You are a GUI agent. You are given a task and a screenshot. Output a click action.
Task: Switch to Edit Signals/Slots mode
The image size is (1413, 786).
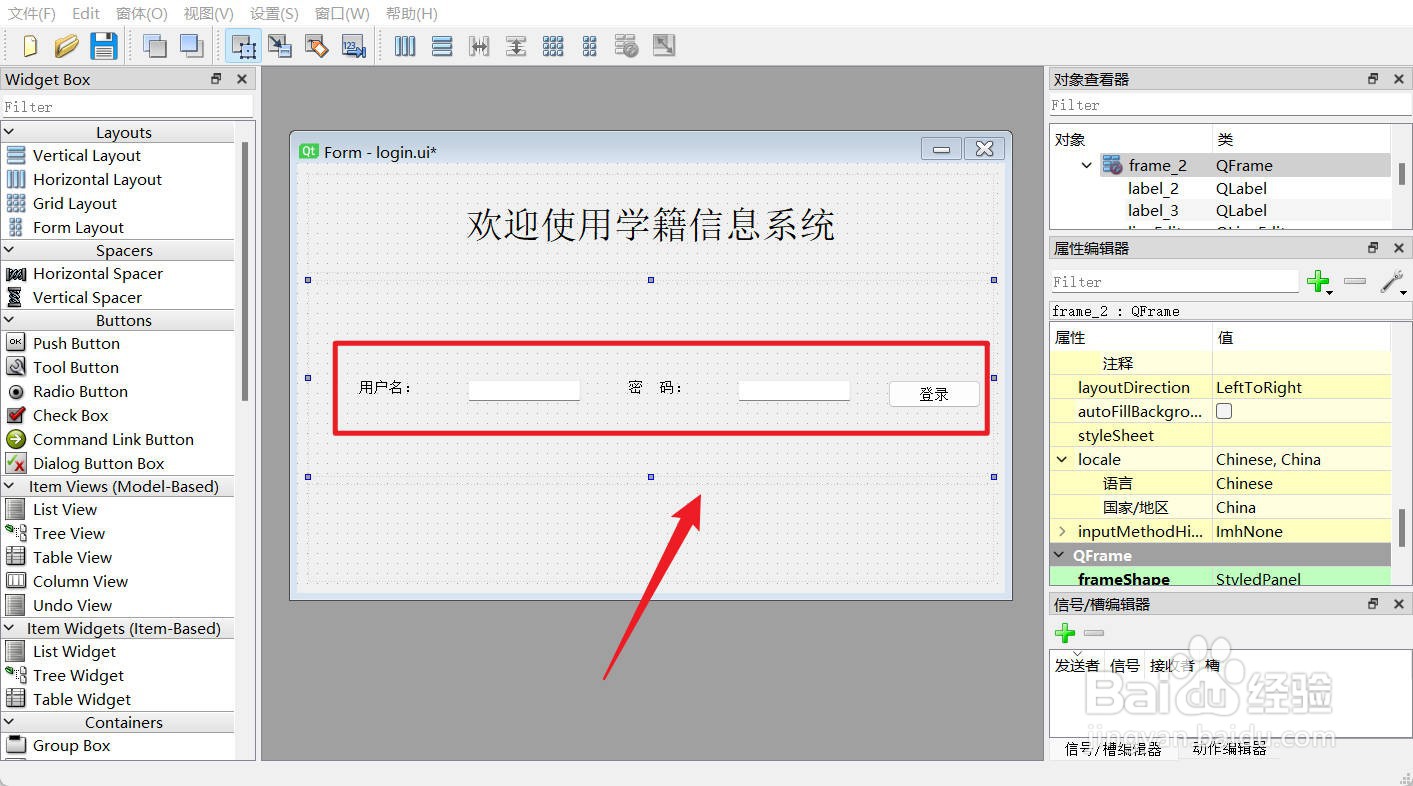tap(280, 45)
